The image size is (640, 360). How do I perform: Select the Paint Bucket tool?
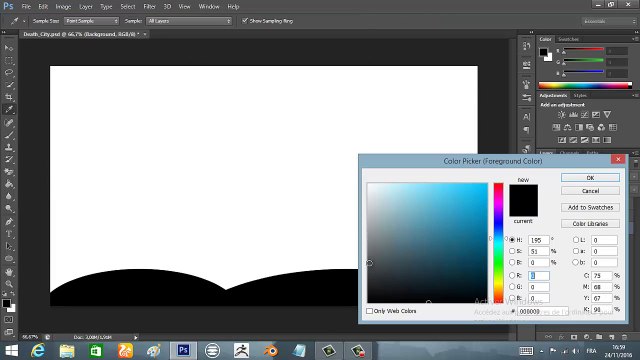pos(9,184)
